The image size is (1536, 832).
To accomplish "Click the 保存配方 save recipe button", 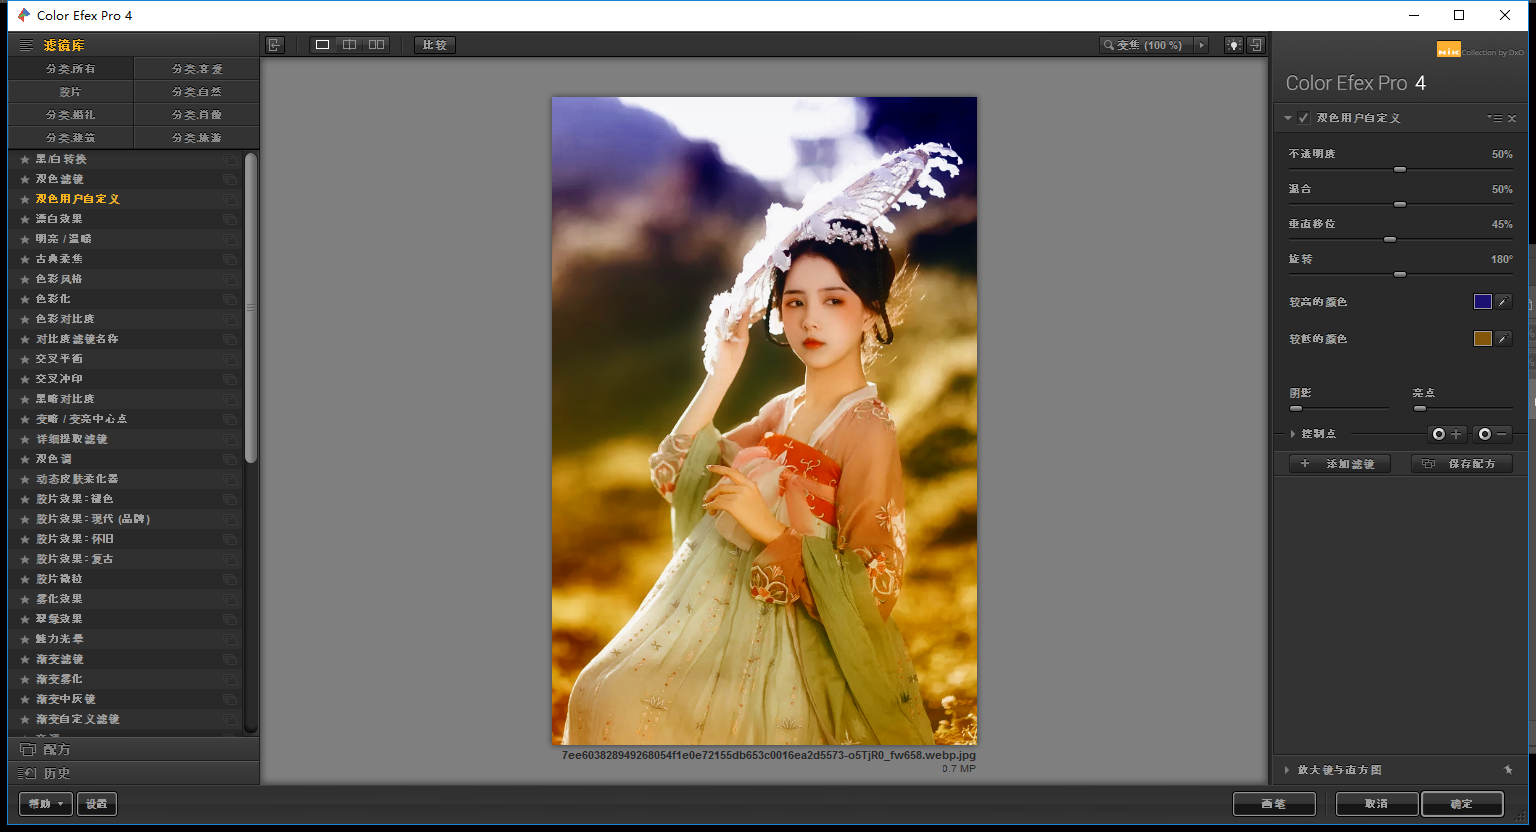I will click(1461, 464).
